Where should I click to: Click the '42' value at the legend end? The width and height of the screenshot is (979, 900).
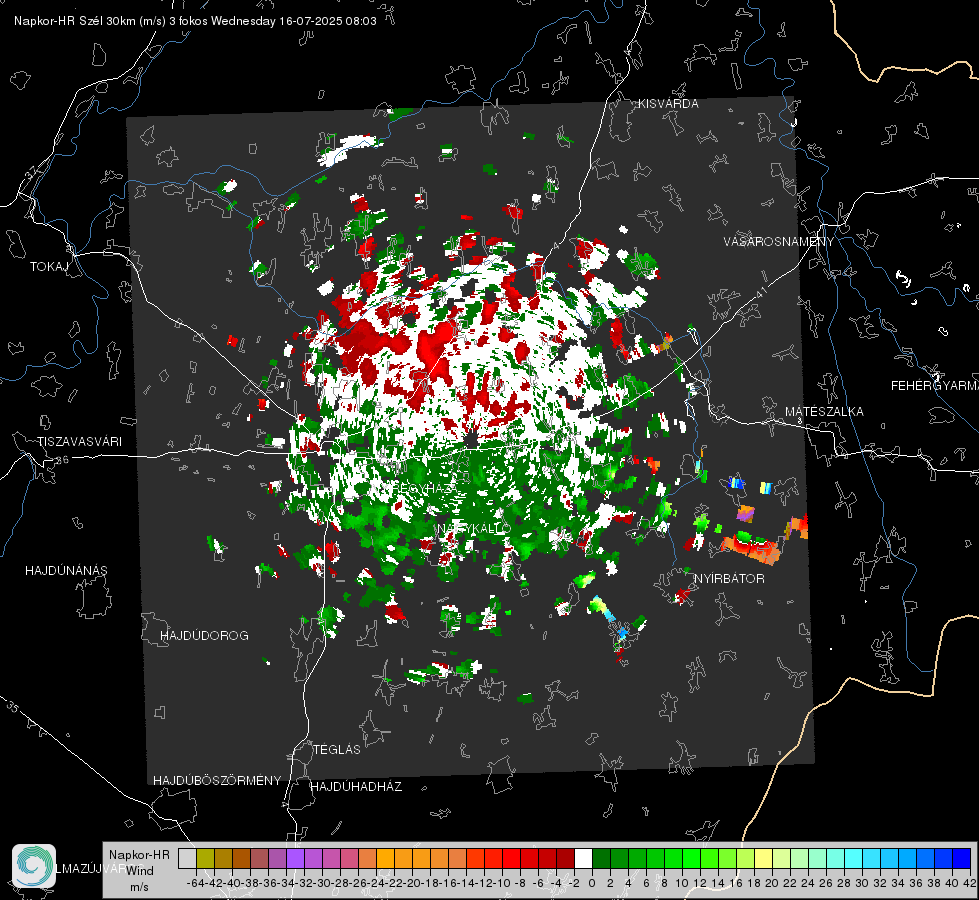click(970, 883)
